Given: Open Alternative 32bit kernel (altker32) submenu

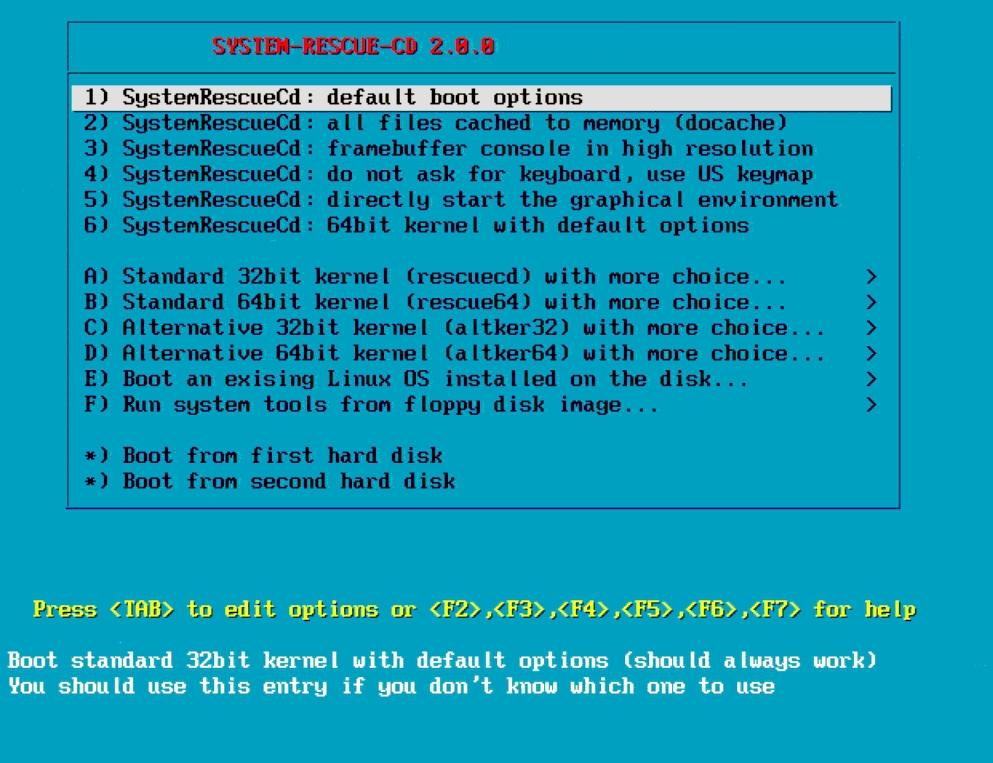Looking at the screenshot, I should (x=481, y=328).
